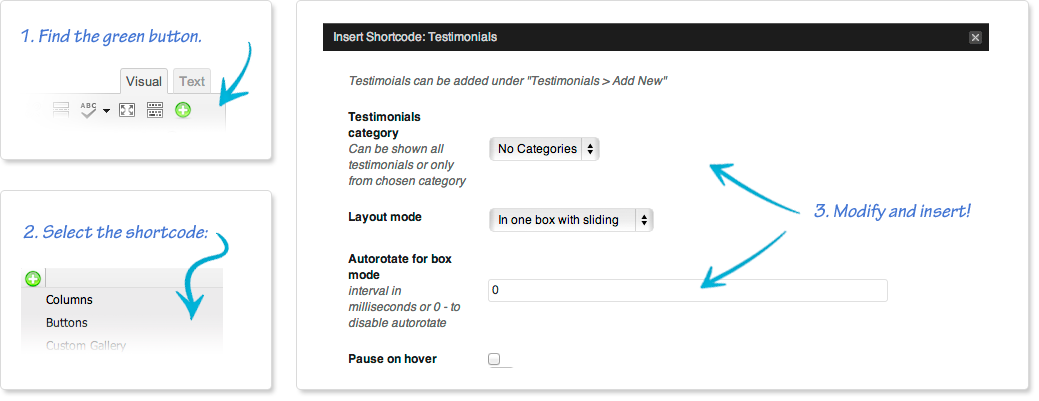Click the green plus shortcode button beside the toolbar icons
Image resolution: width=1039 pixels, height=401 pixels.
point(183,110)
